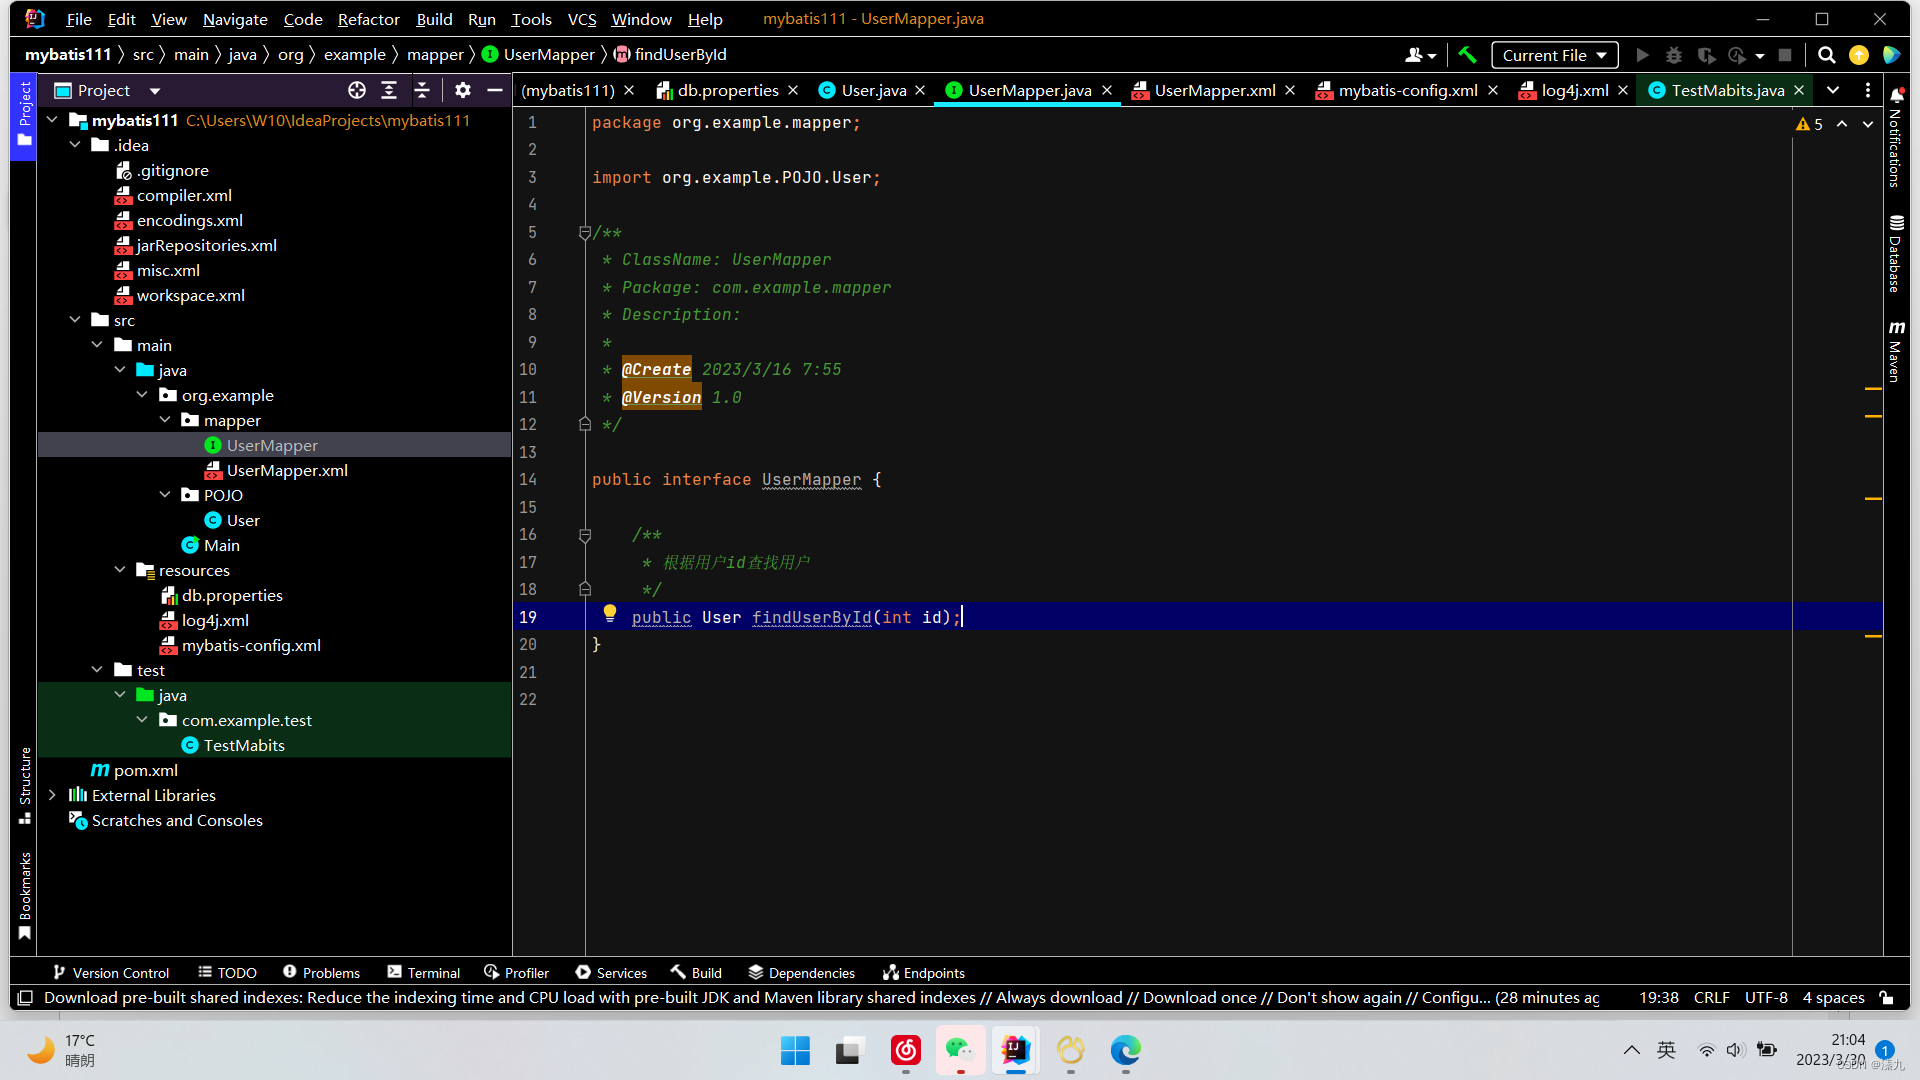
Task: Click the Search Everywhere magnifier icon
Action: pos(1826,55)
